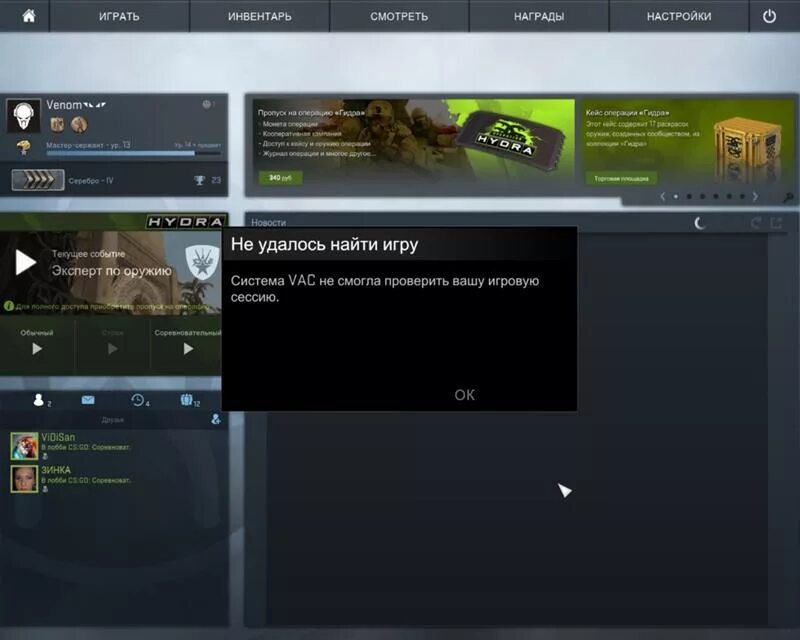Click the add friend icon
The width and height of the screenshot is (800, 640).
216,420
